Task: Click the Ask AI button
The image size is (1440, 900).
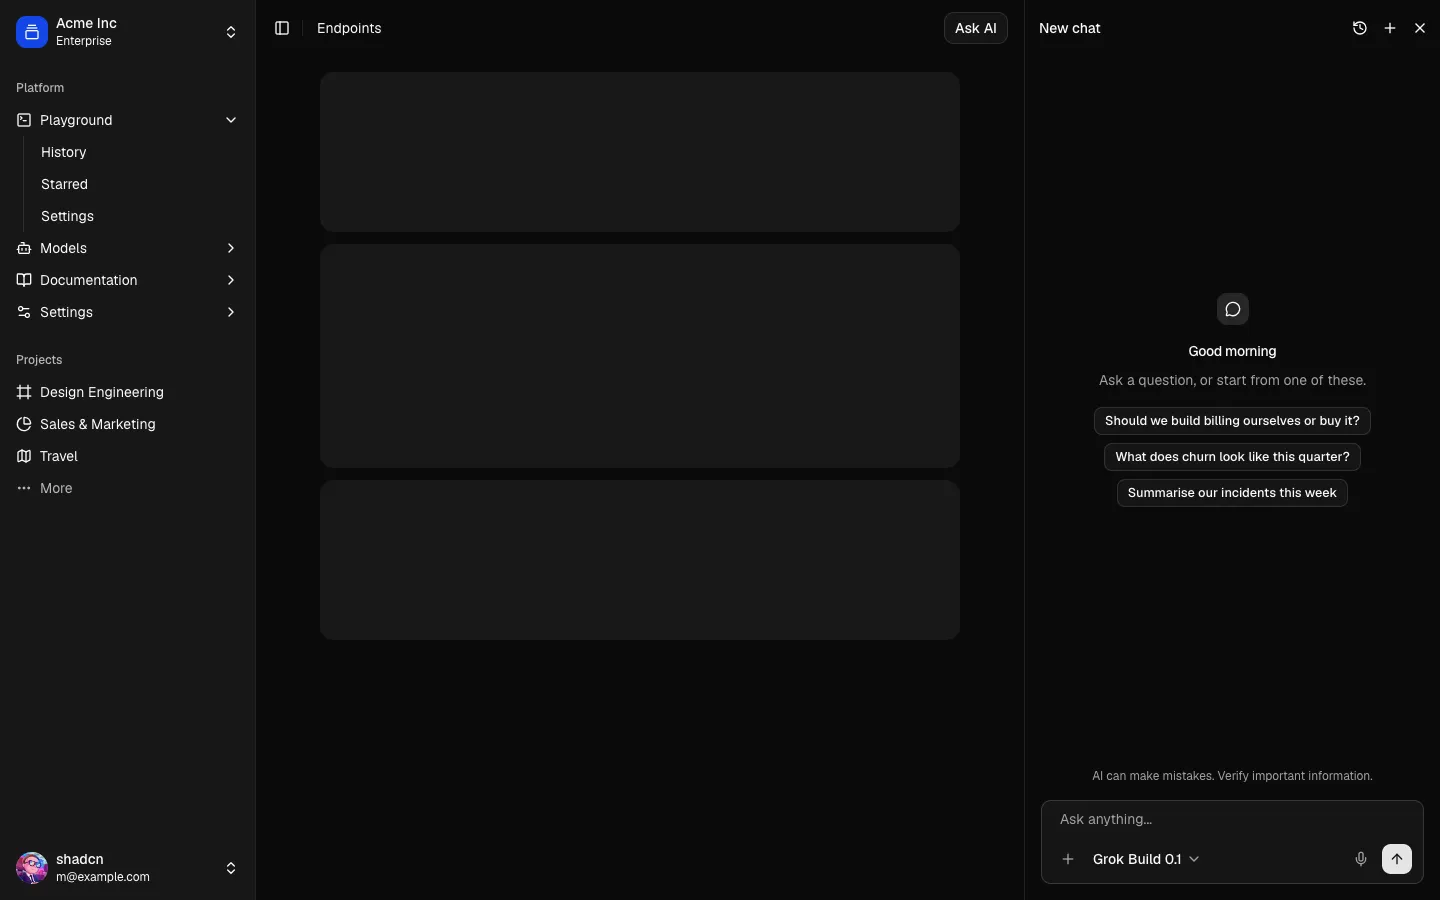Action: tap(976, 28)
